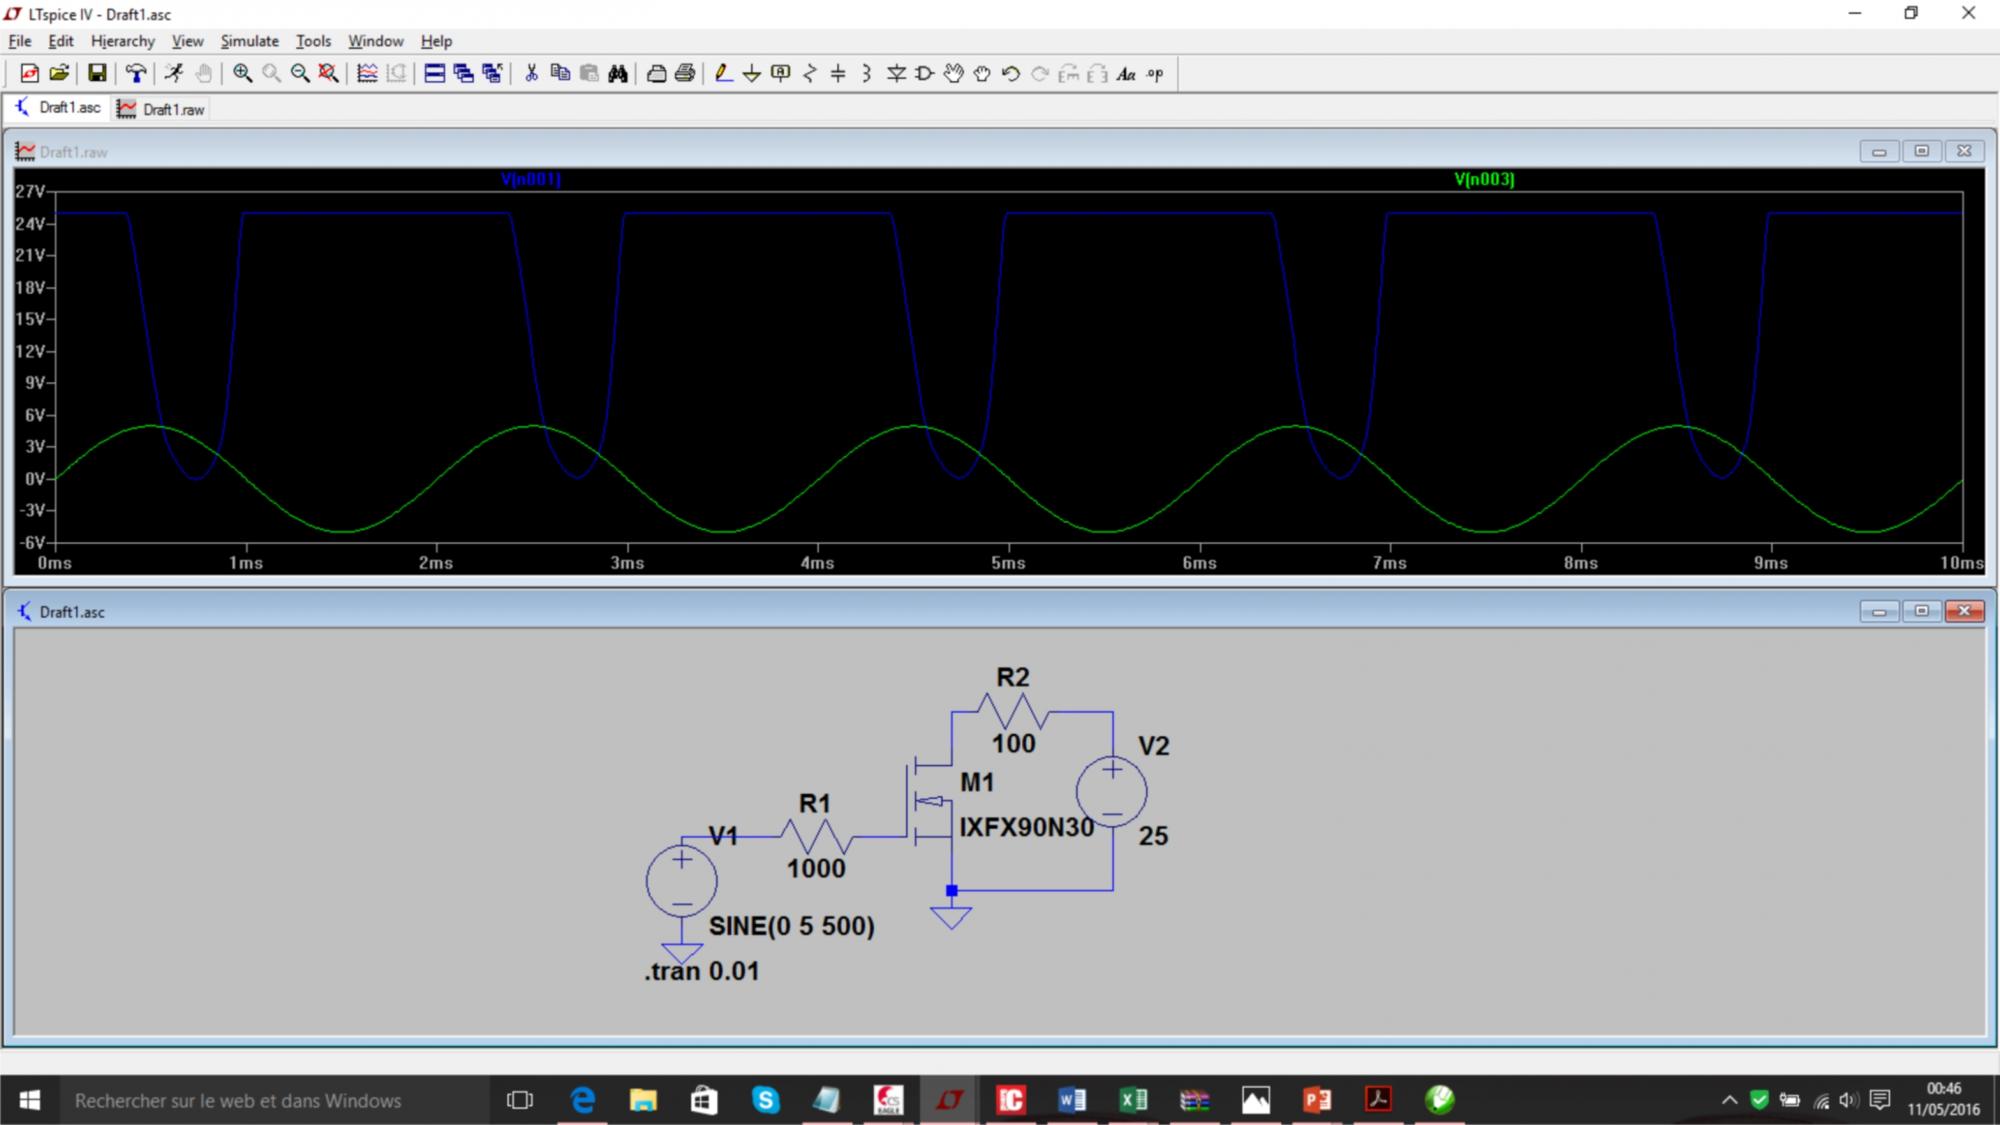Switch to the Draft1.asc tab
Image resolution: width=2000 pixels, height=1125 pixels.
click(58, 108)
